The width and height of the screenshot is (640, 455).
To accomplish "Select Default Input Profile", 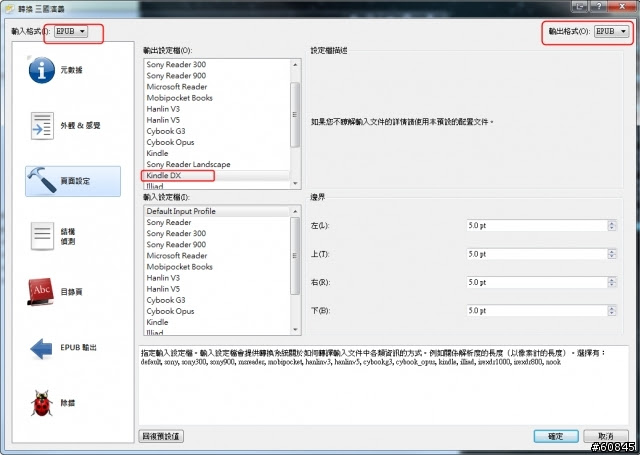I will click(217, 211).
